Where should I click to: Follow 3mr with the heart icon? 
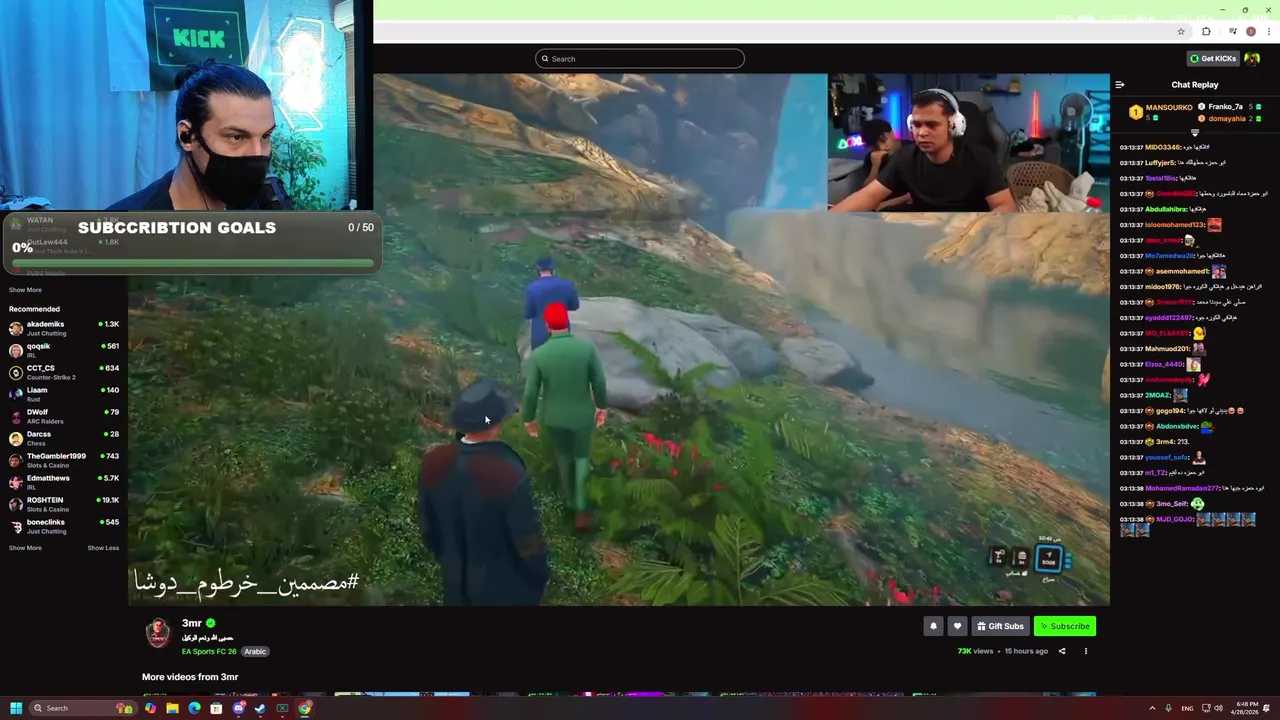click(957, 626)
